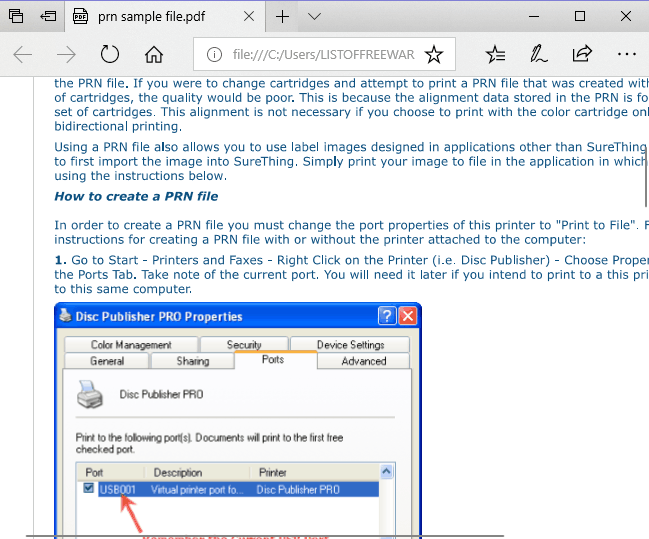Click the page vertical scrollbar thumb
Screen dimensions: 649x539
coord(646,176)
